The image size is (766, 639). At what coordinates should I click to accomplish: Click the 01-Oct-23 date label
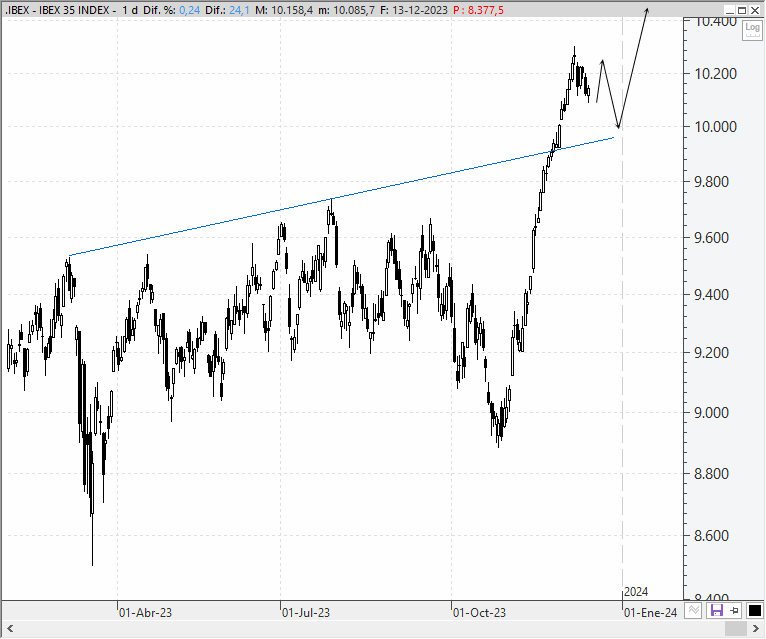point(479,613)
